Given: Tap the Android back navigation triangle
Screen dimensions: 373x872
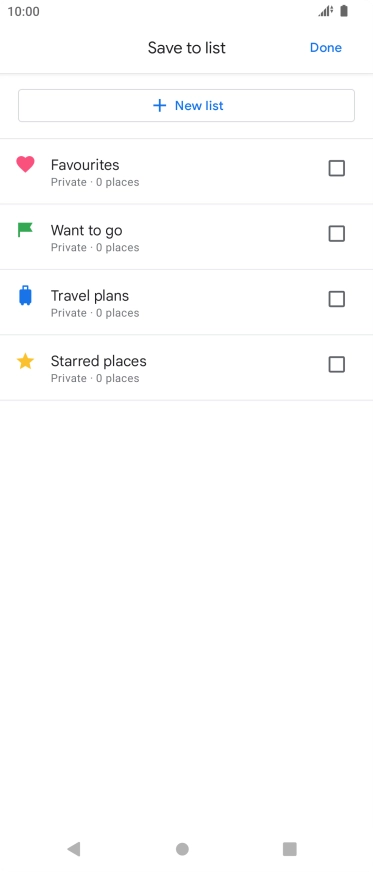Looking at the screenshot, I should pos(73,849).
